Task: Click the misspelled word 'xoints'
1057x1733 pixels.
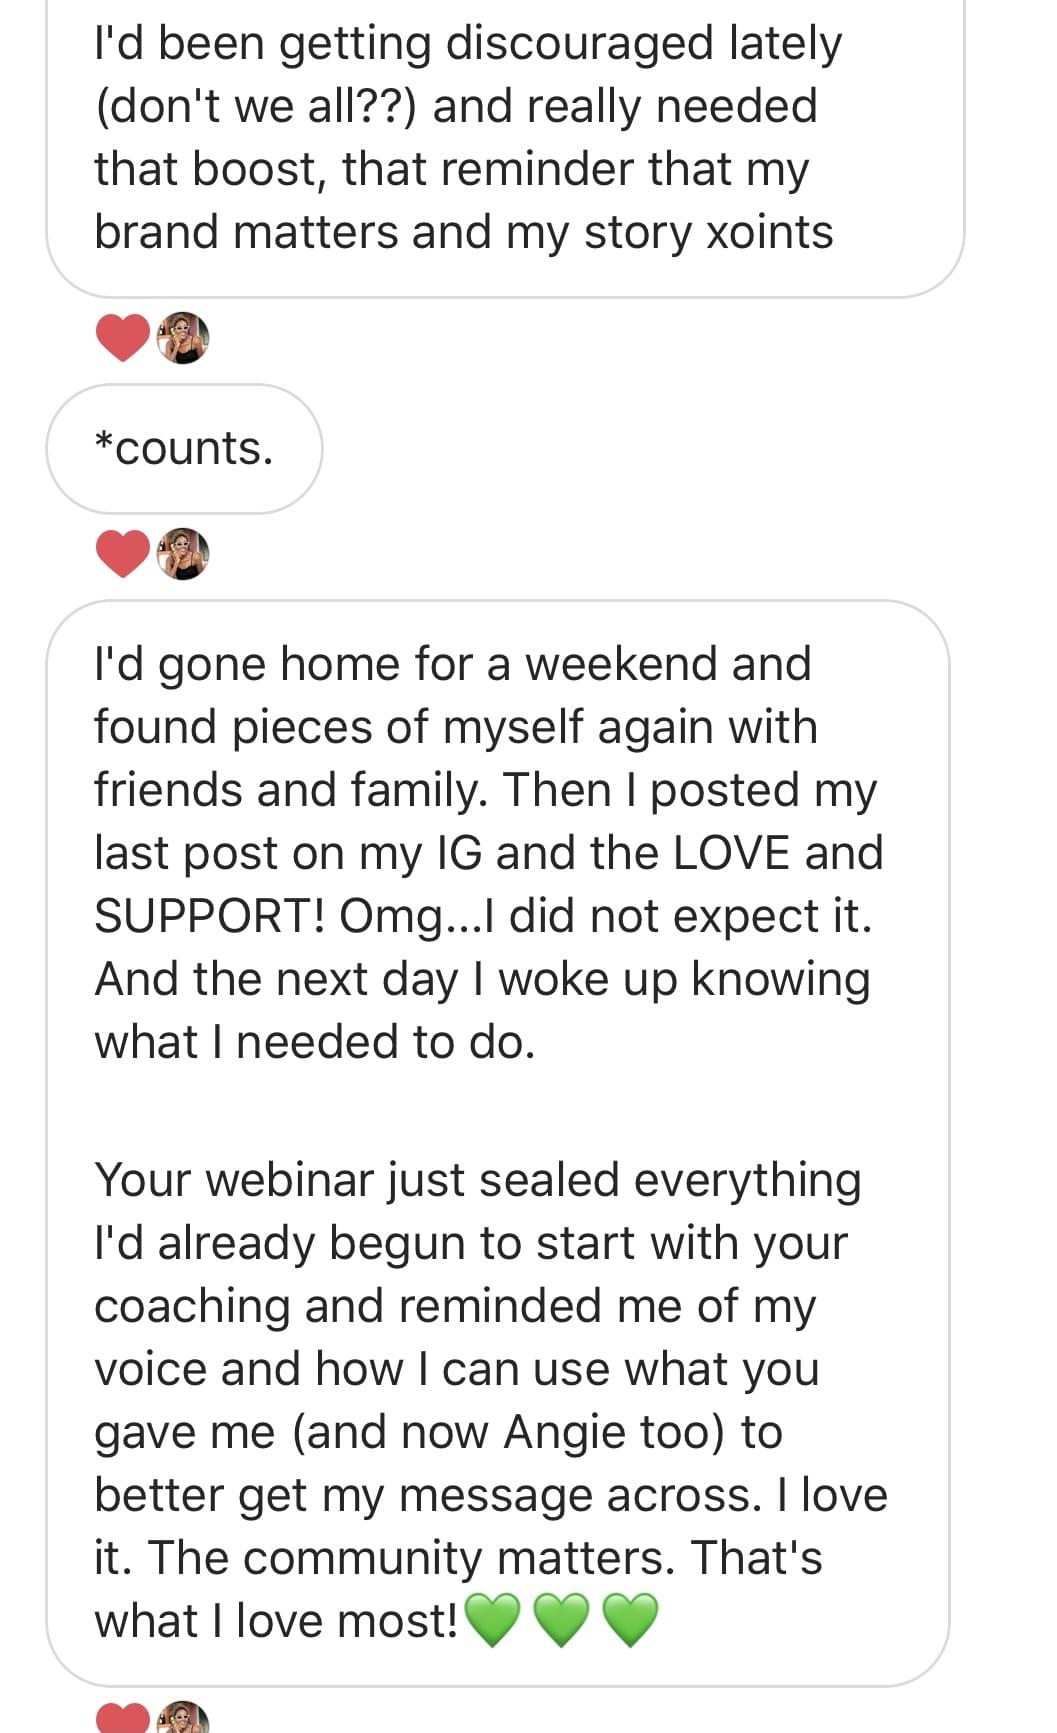Action: click(x=769, y=232)
